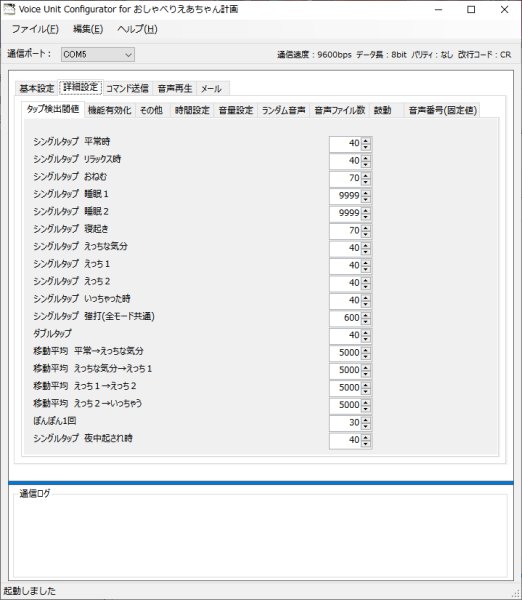The width and height of the screenshot is (522, 600).
Task: Open the ファイル(F) menu
Action: point(35,29)
